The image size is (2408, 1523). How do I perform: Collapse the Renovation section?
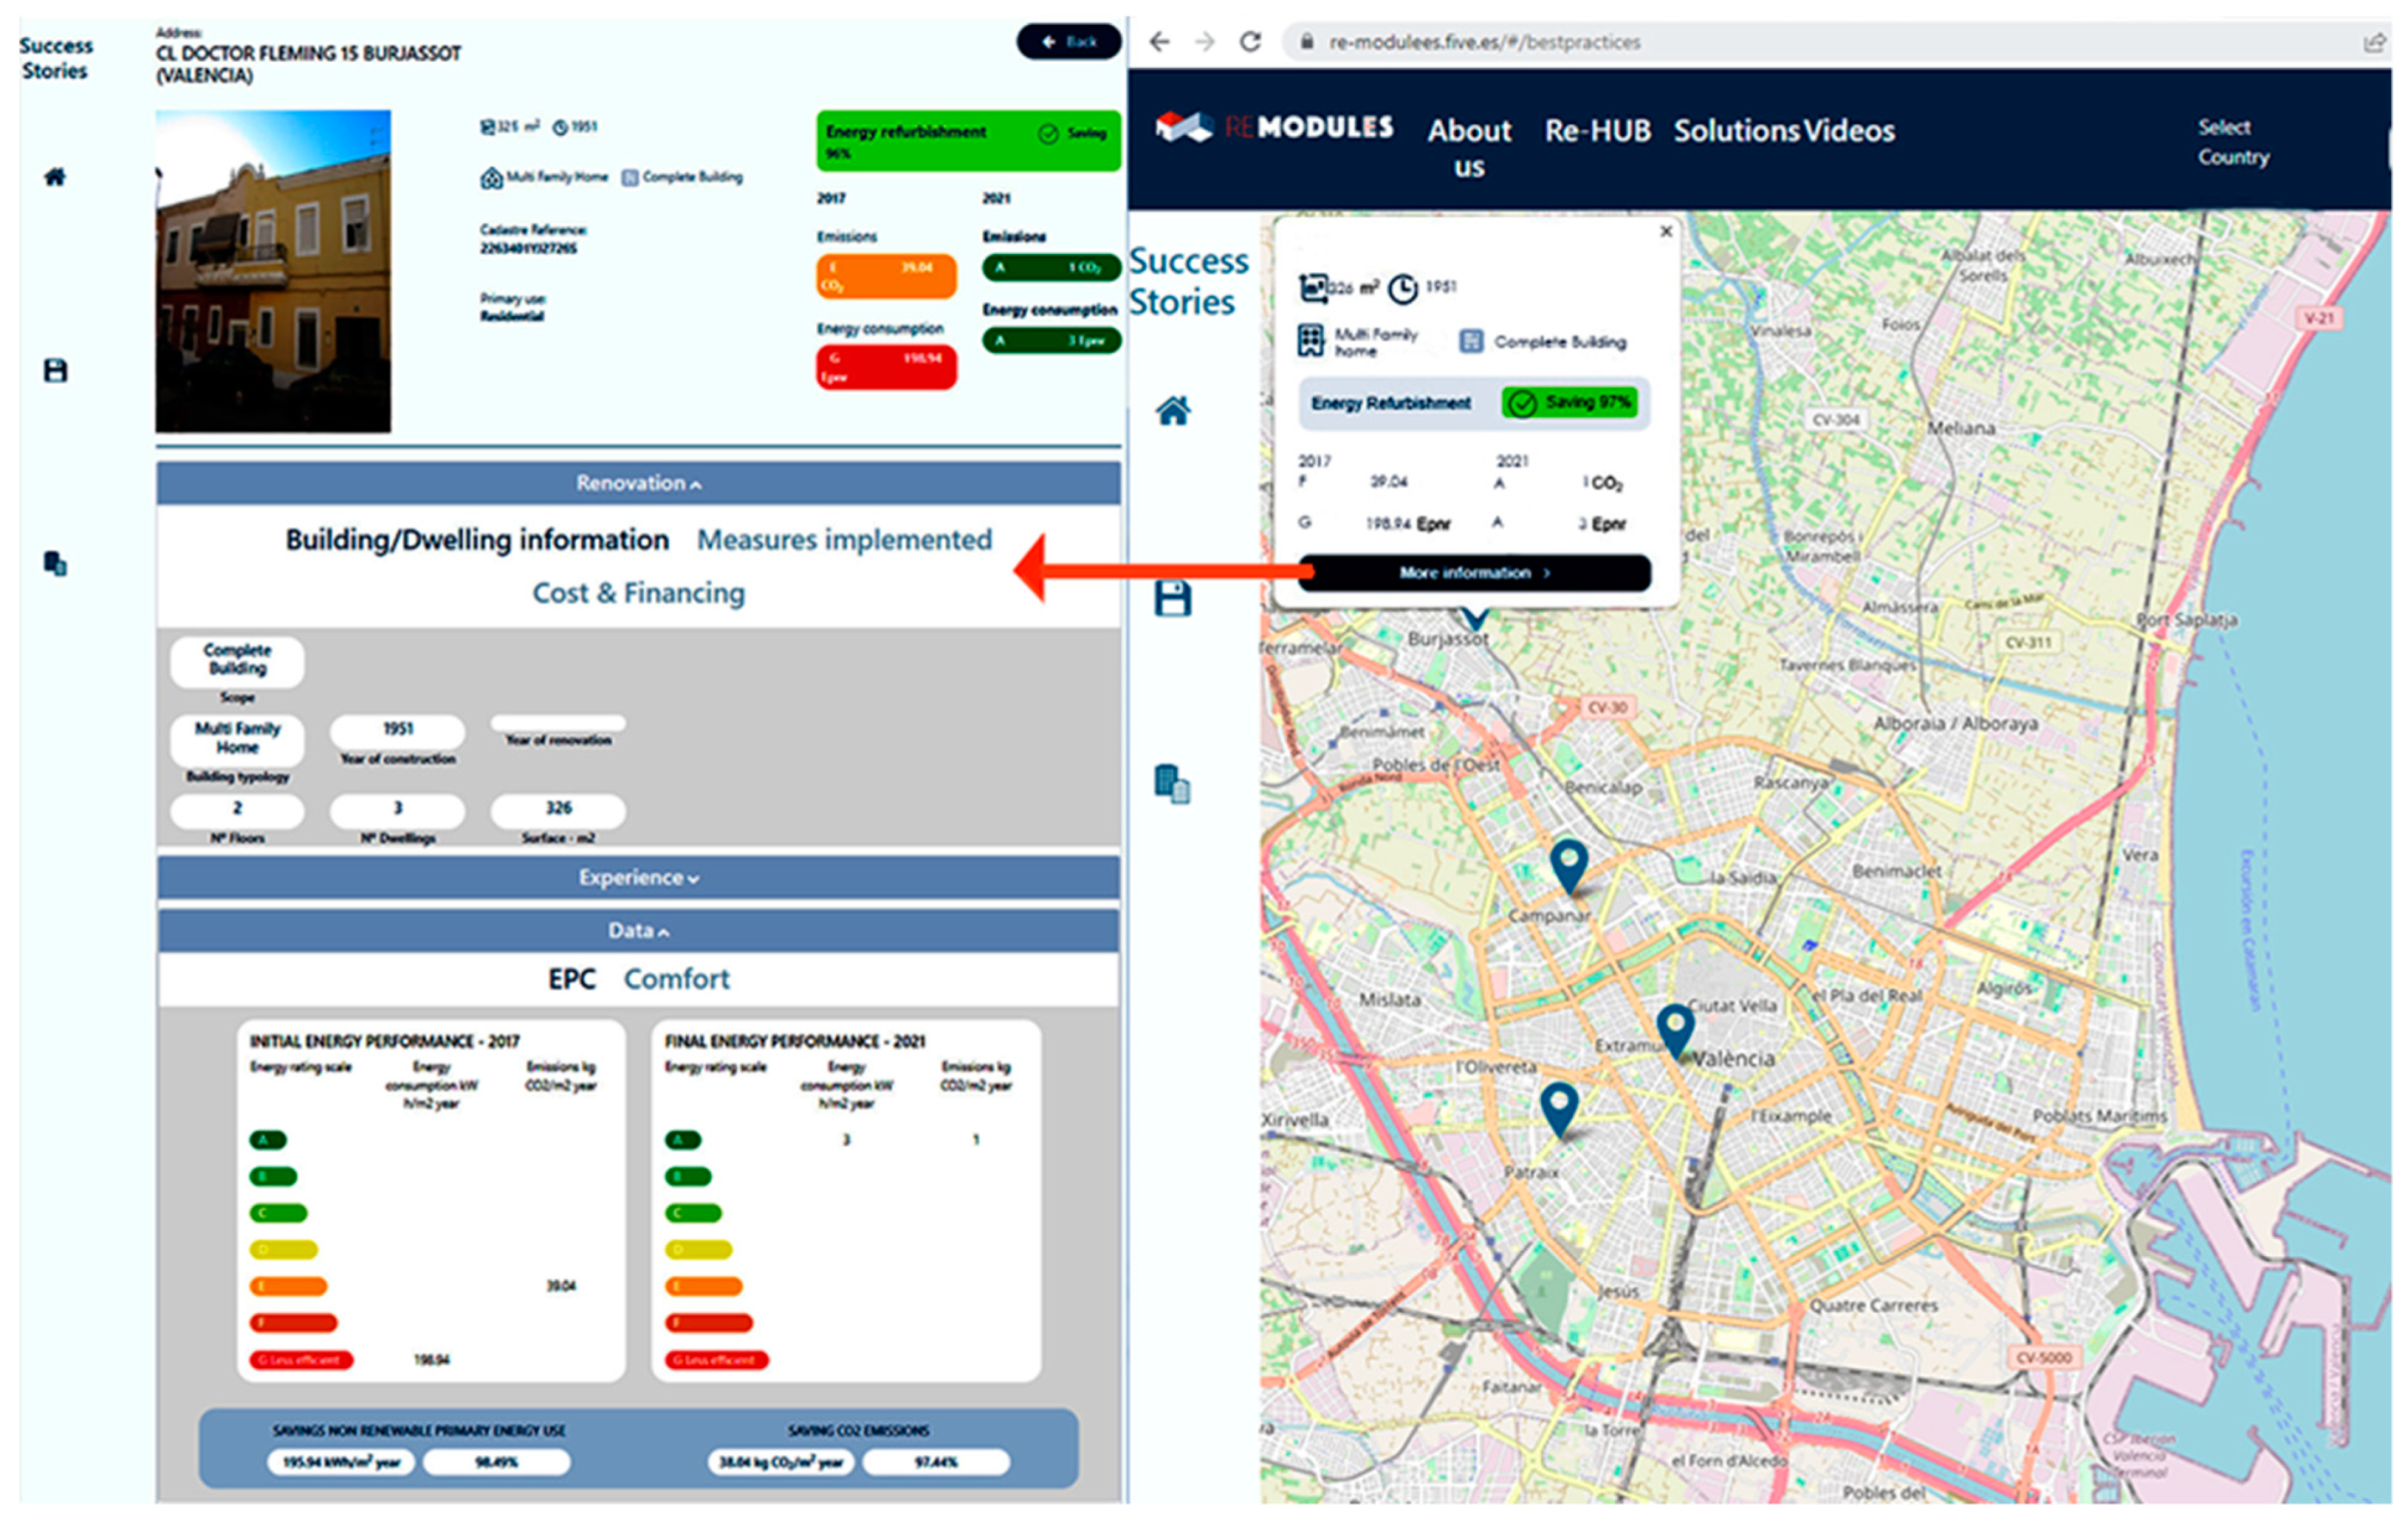pyautogui.click(x=638, y=483)
